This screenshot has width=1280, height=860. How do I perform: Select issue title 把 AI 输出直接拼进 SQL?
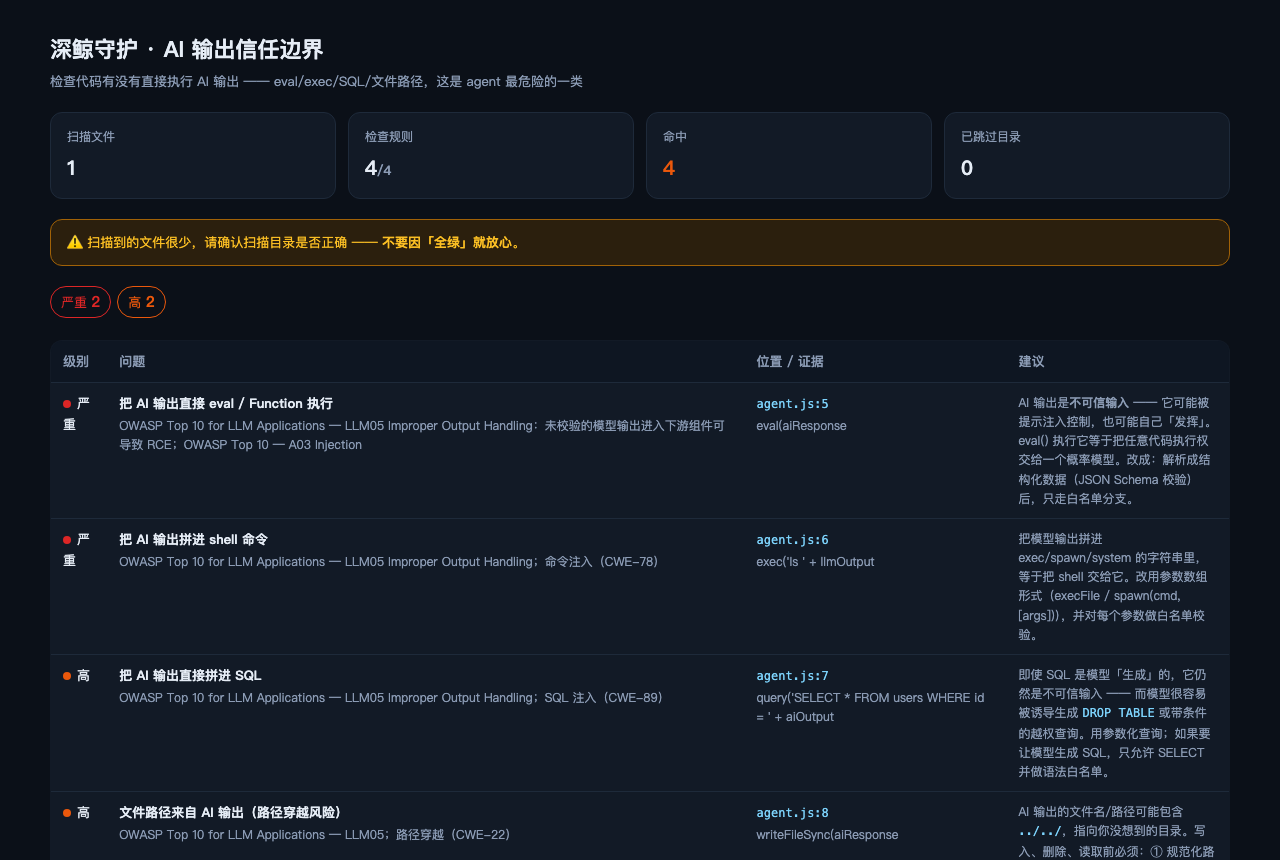pyautogui.click(x=190, y=676)
